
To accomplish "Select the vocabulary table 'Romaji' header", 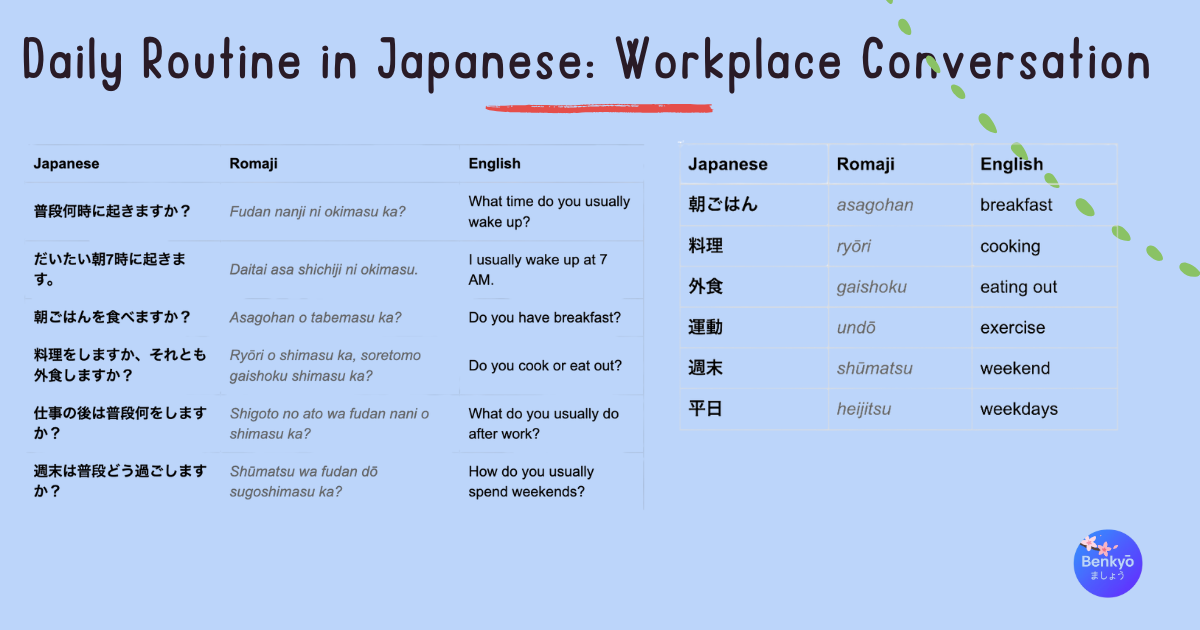I will click(866, 164).
